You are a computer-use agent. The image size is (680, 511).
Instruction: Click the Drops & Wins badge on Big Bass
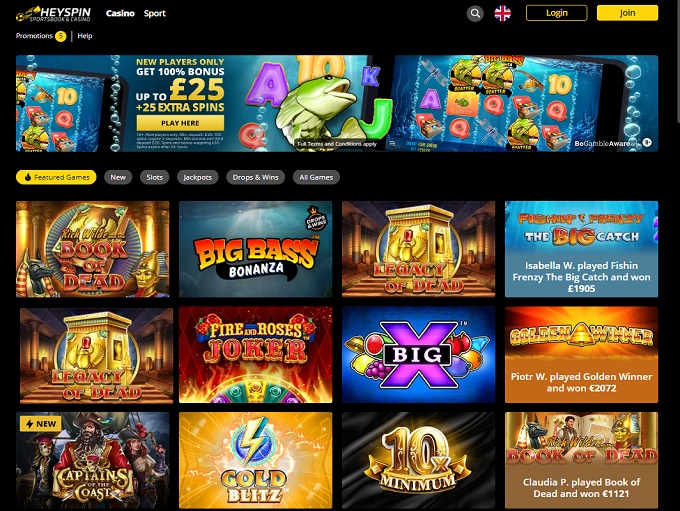(317, 220)
